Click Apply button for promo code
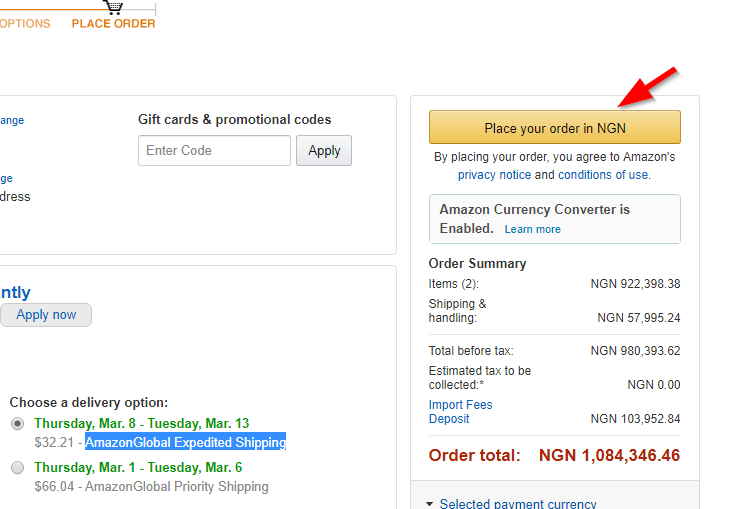This screenshot has height=509, width=750. 324,151
